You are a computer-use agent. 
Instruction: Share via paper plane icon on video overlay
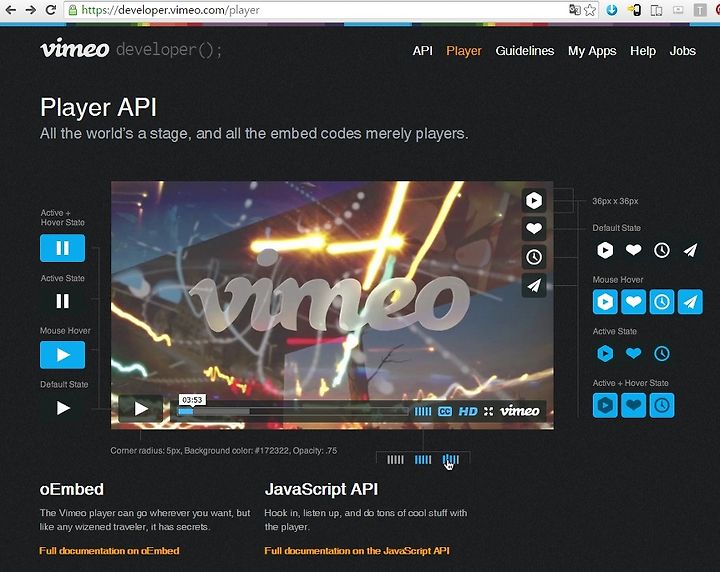[534, 286]
